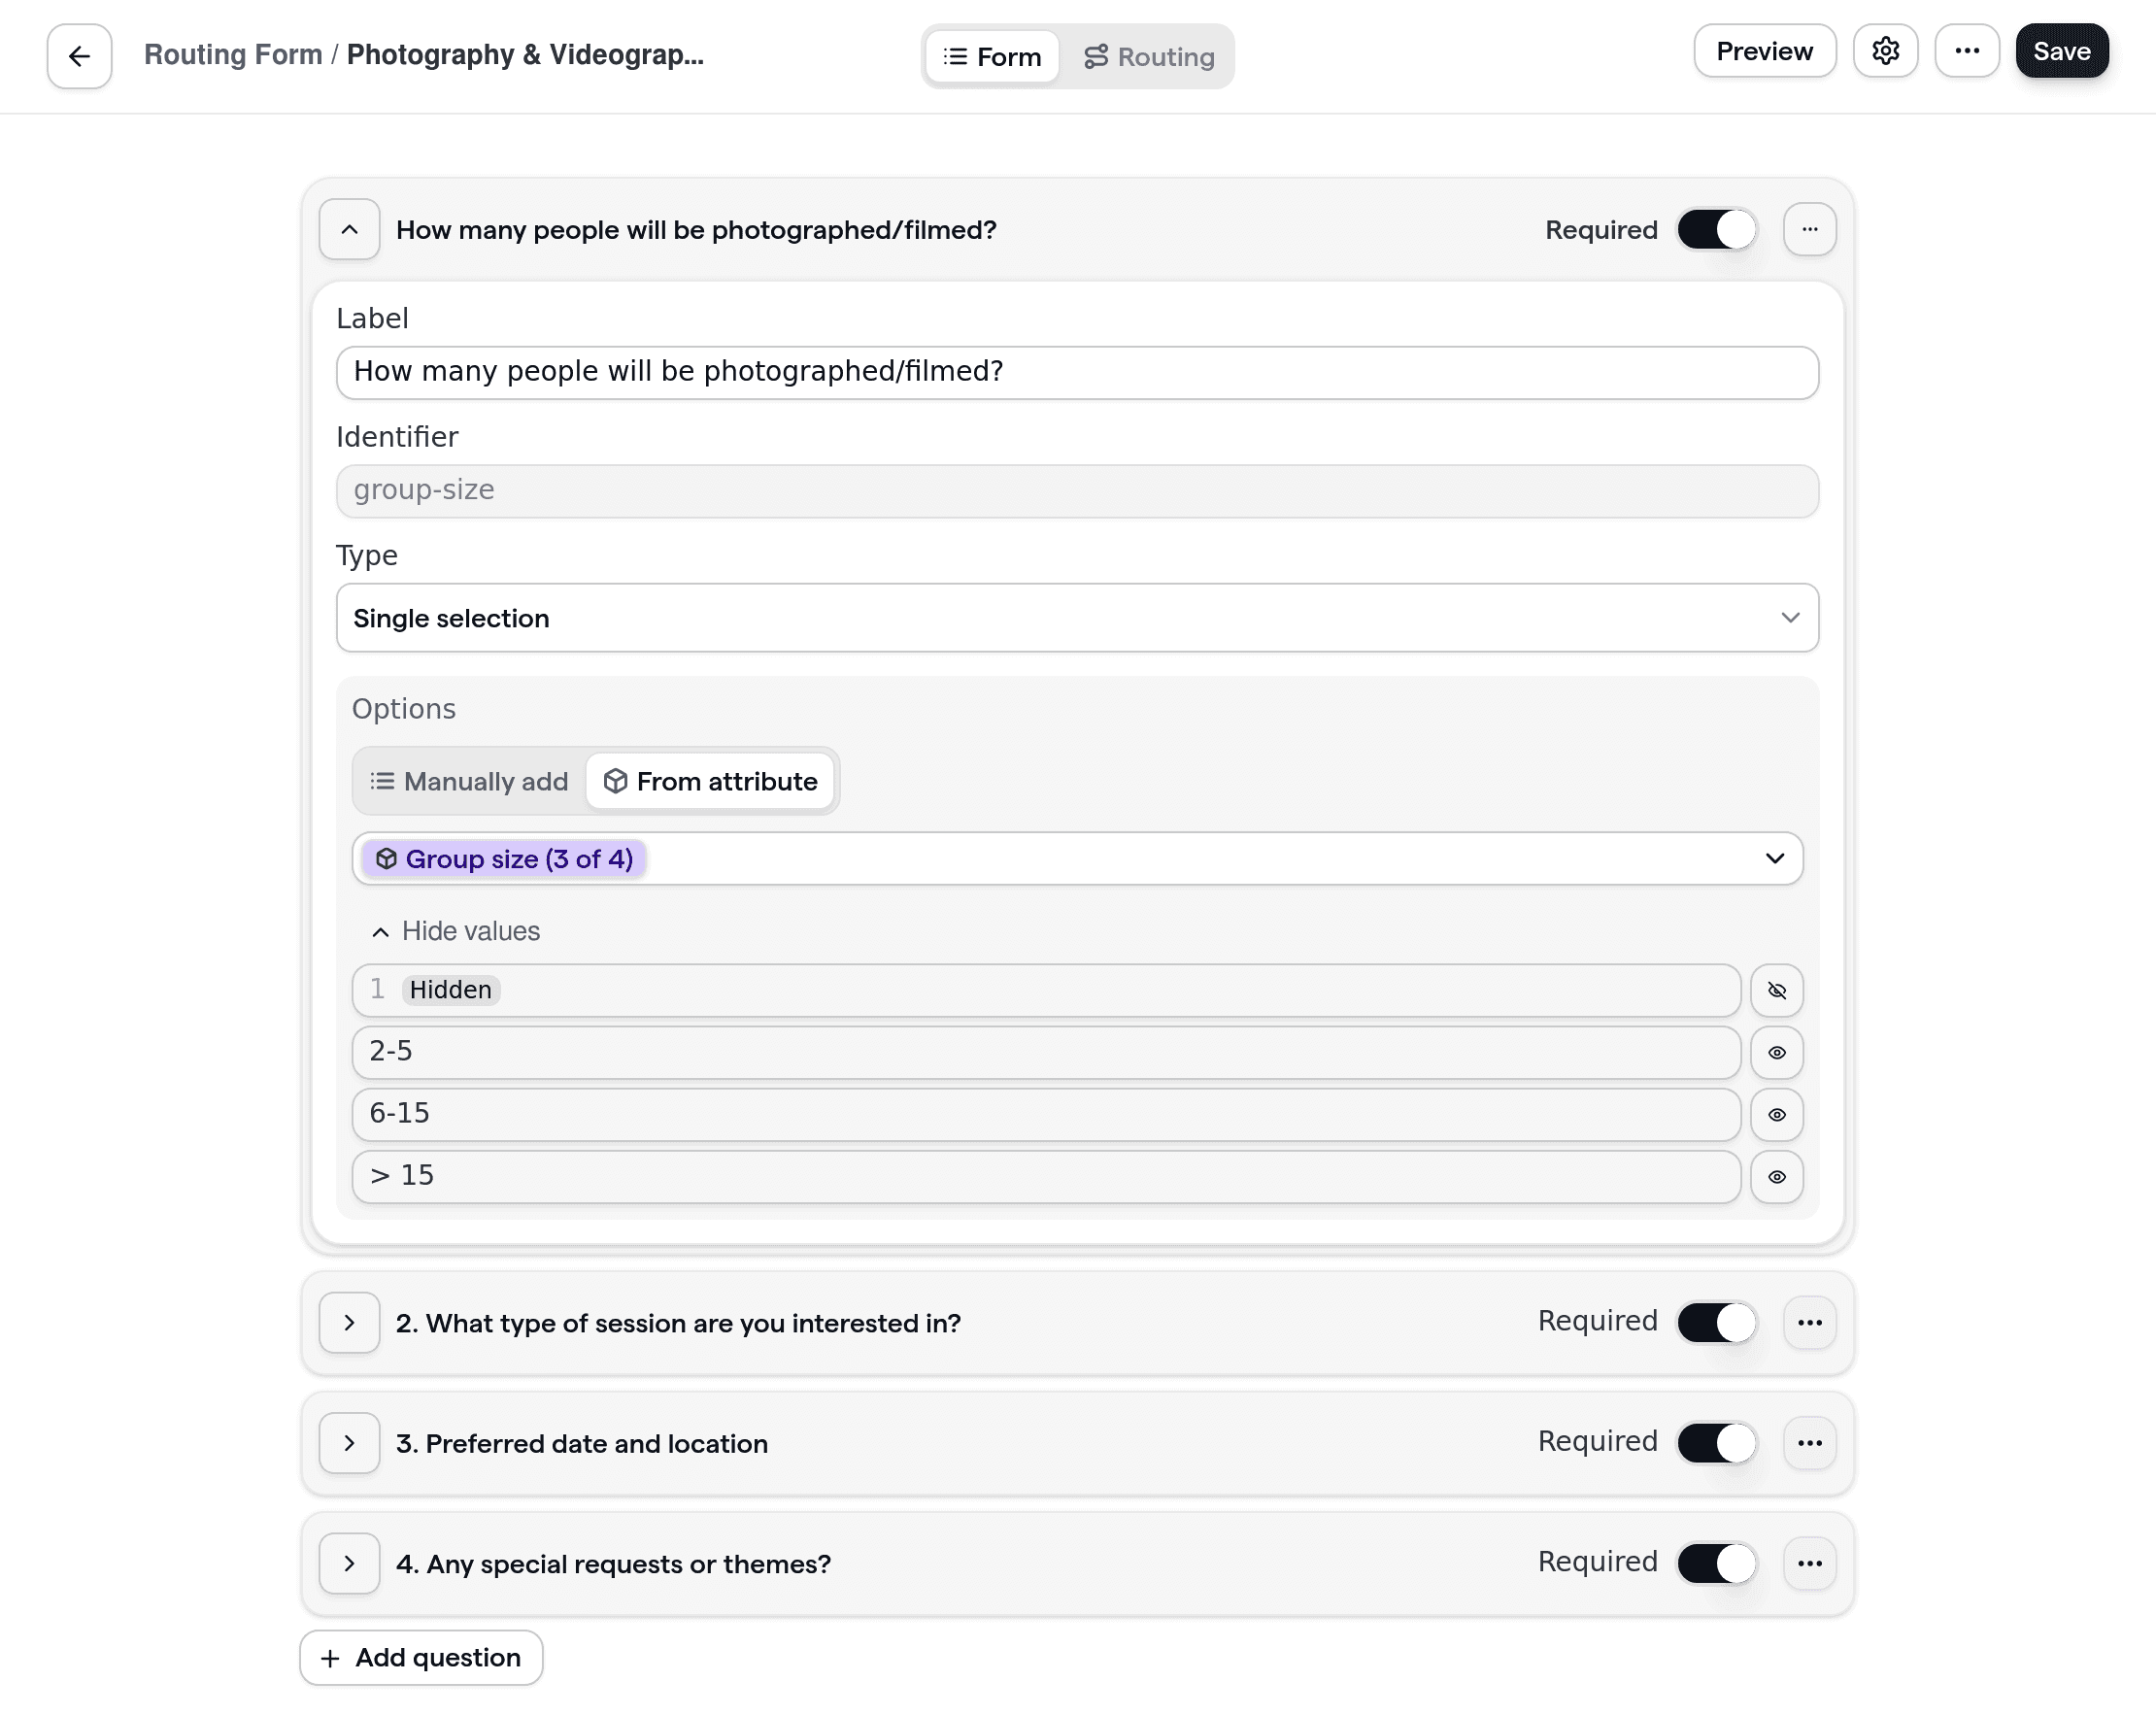Open the Single selection type dropdown

tap(1077, 618)
